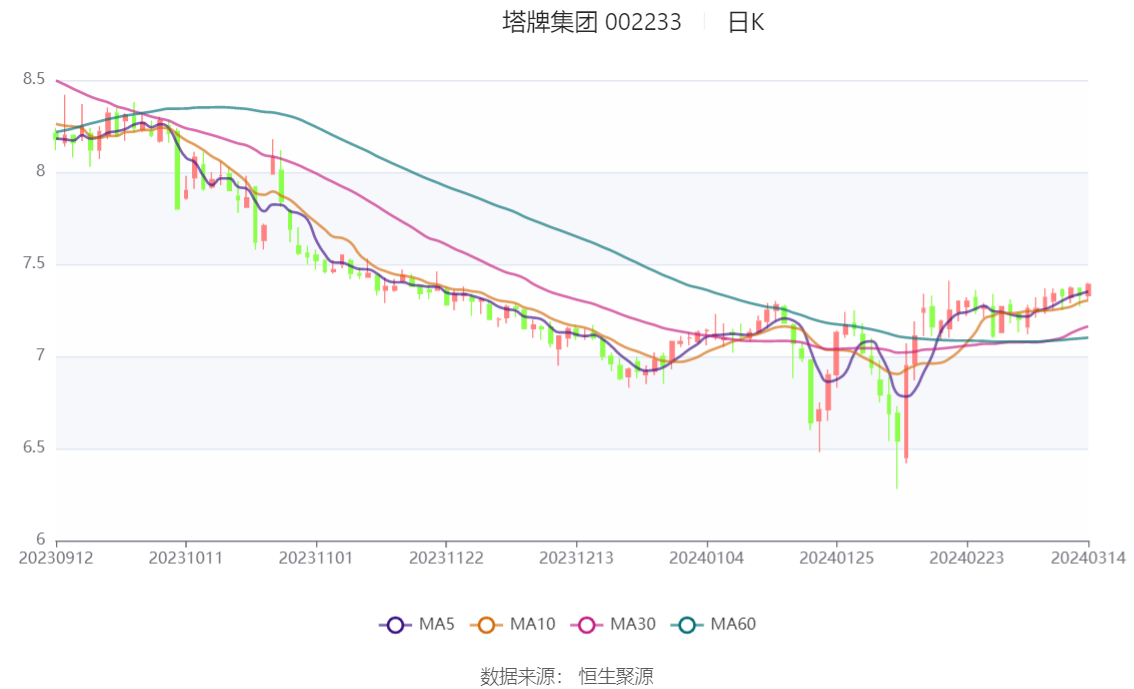Viewport: 1134px width, 689px height.
Task: Hide the MA5 series via its label
Action: pyautogui.click(x=437, y=624)
